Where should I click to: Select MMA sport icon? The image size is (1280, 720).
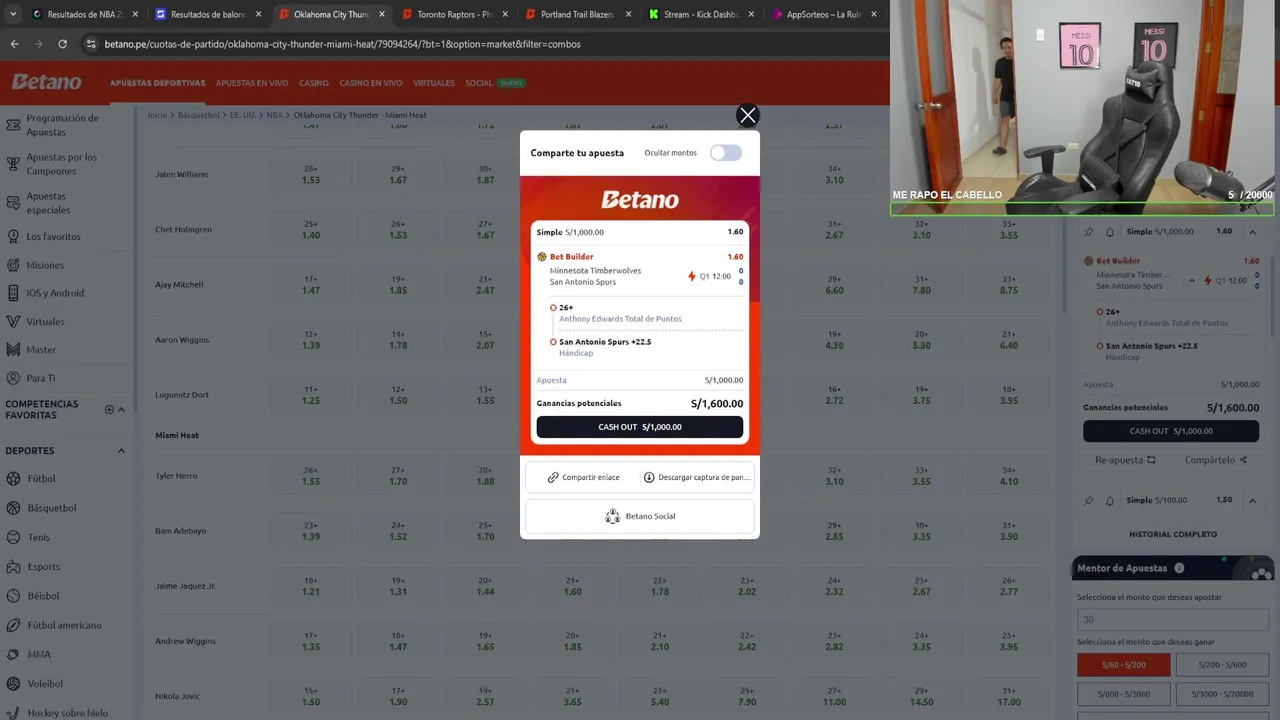pos(13,654)
